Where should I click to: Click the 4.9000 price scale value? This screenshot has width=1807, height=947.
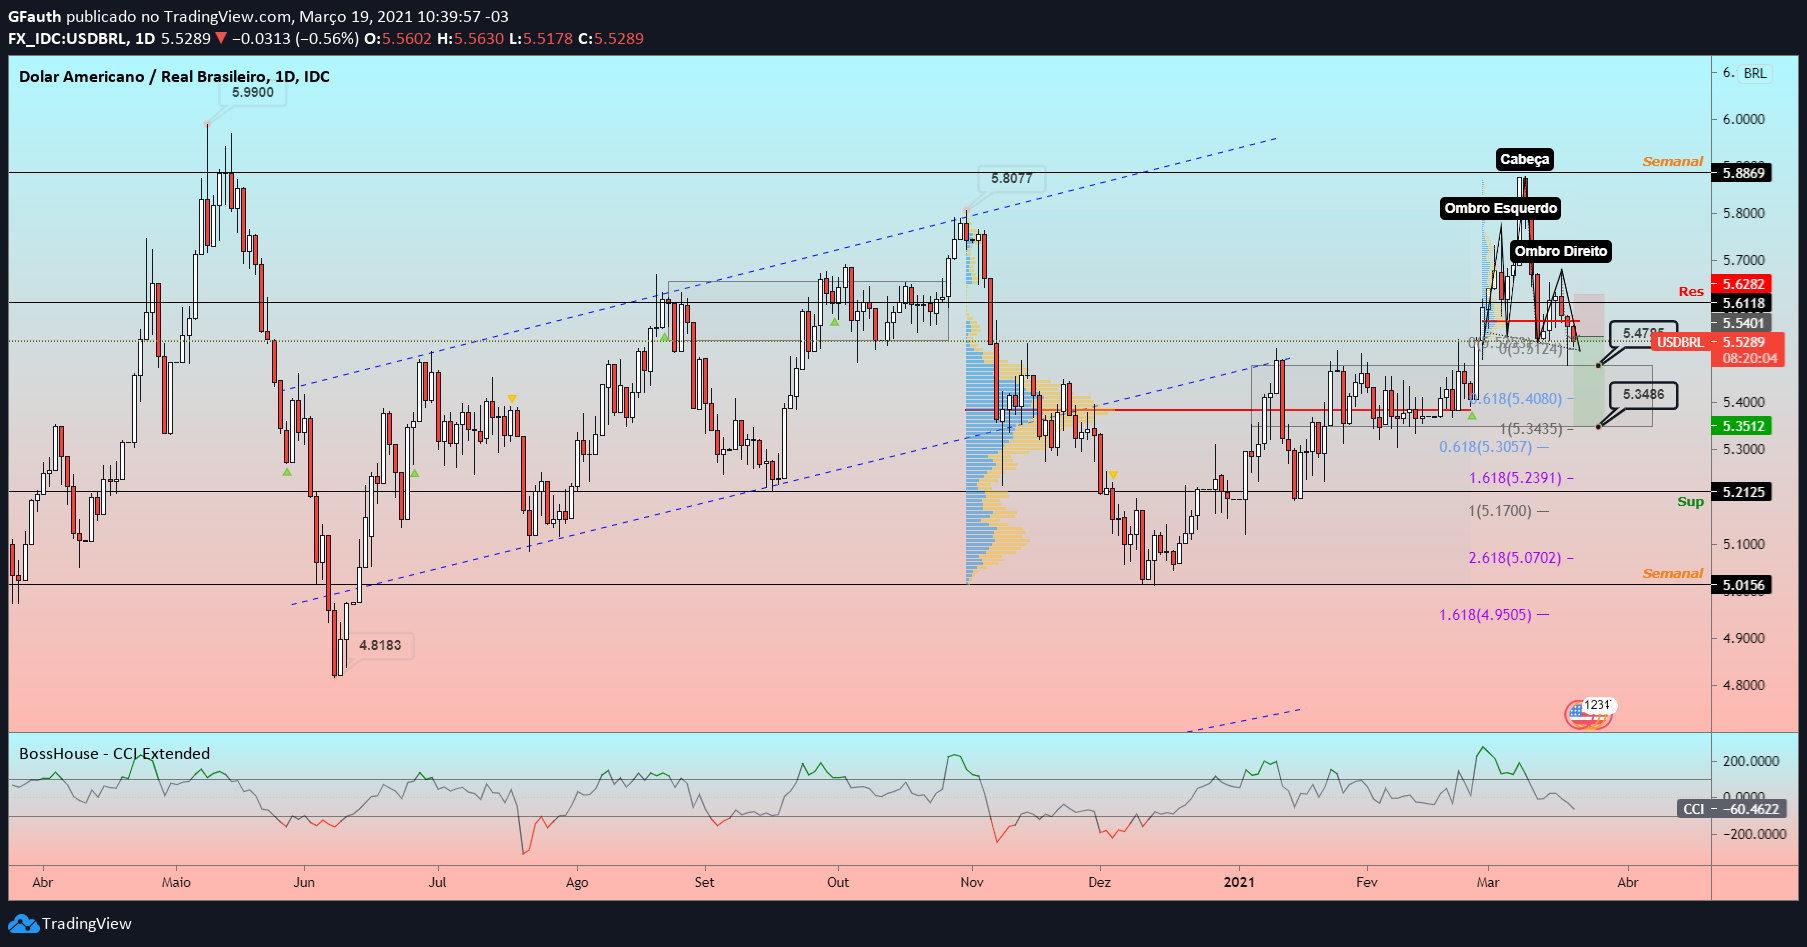click(1743, 639)
